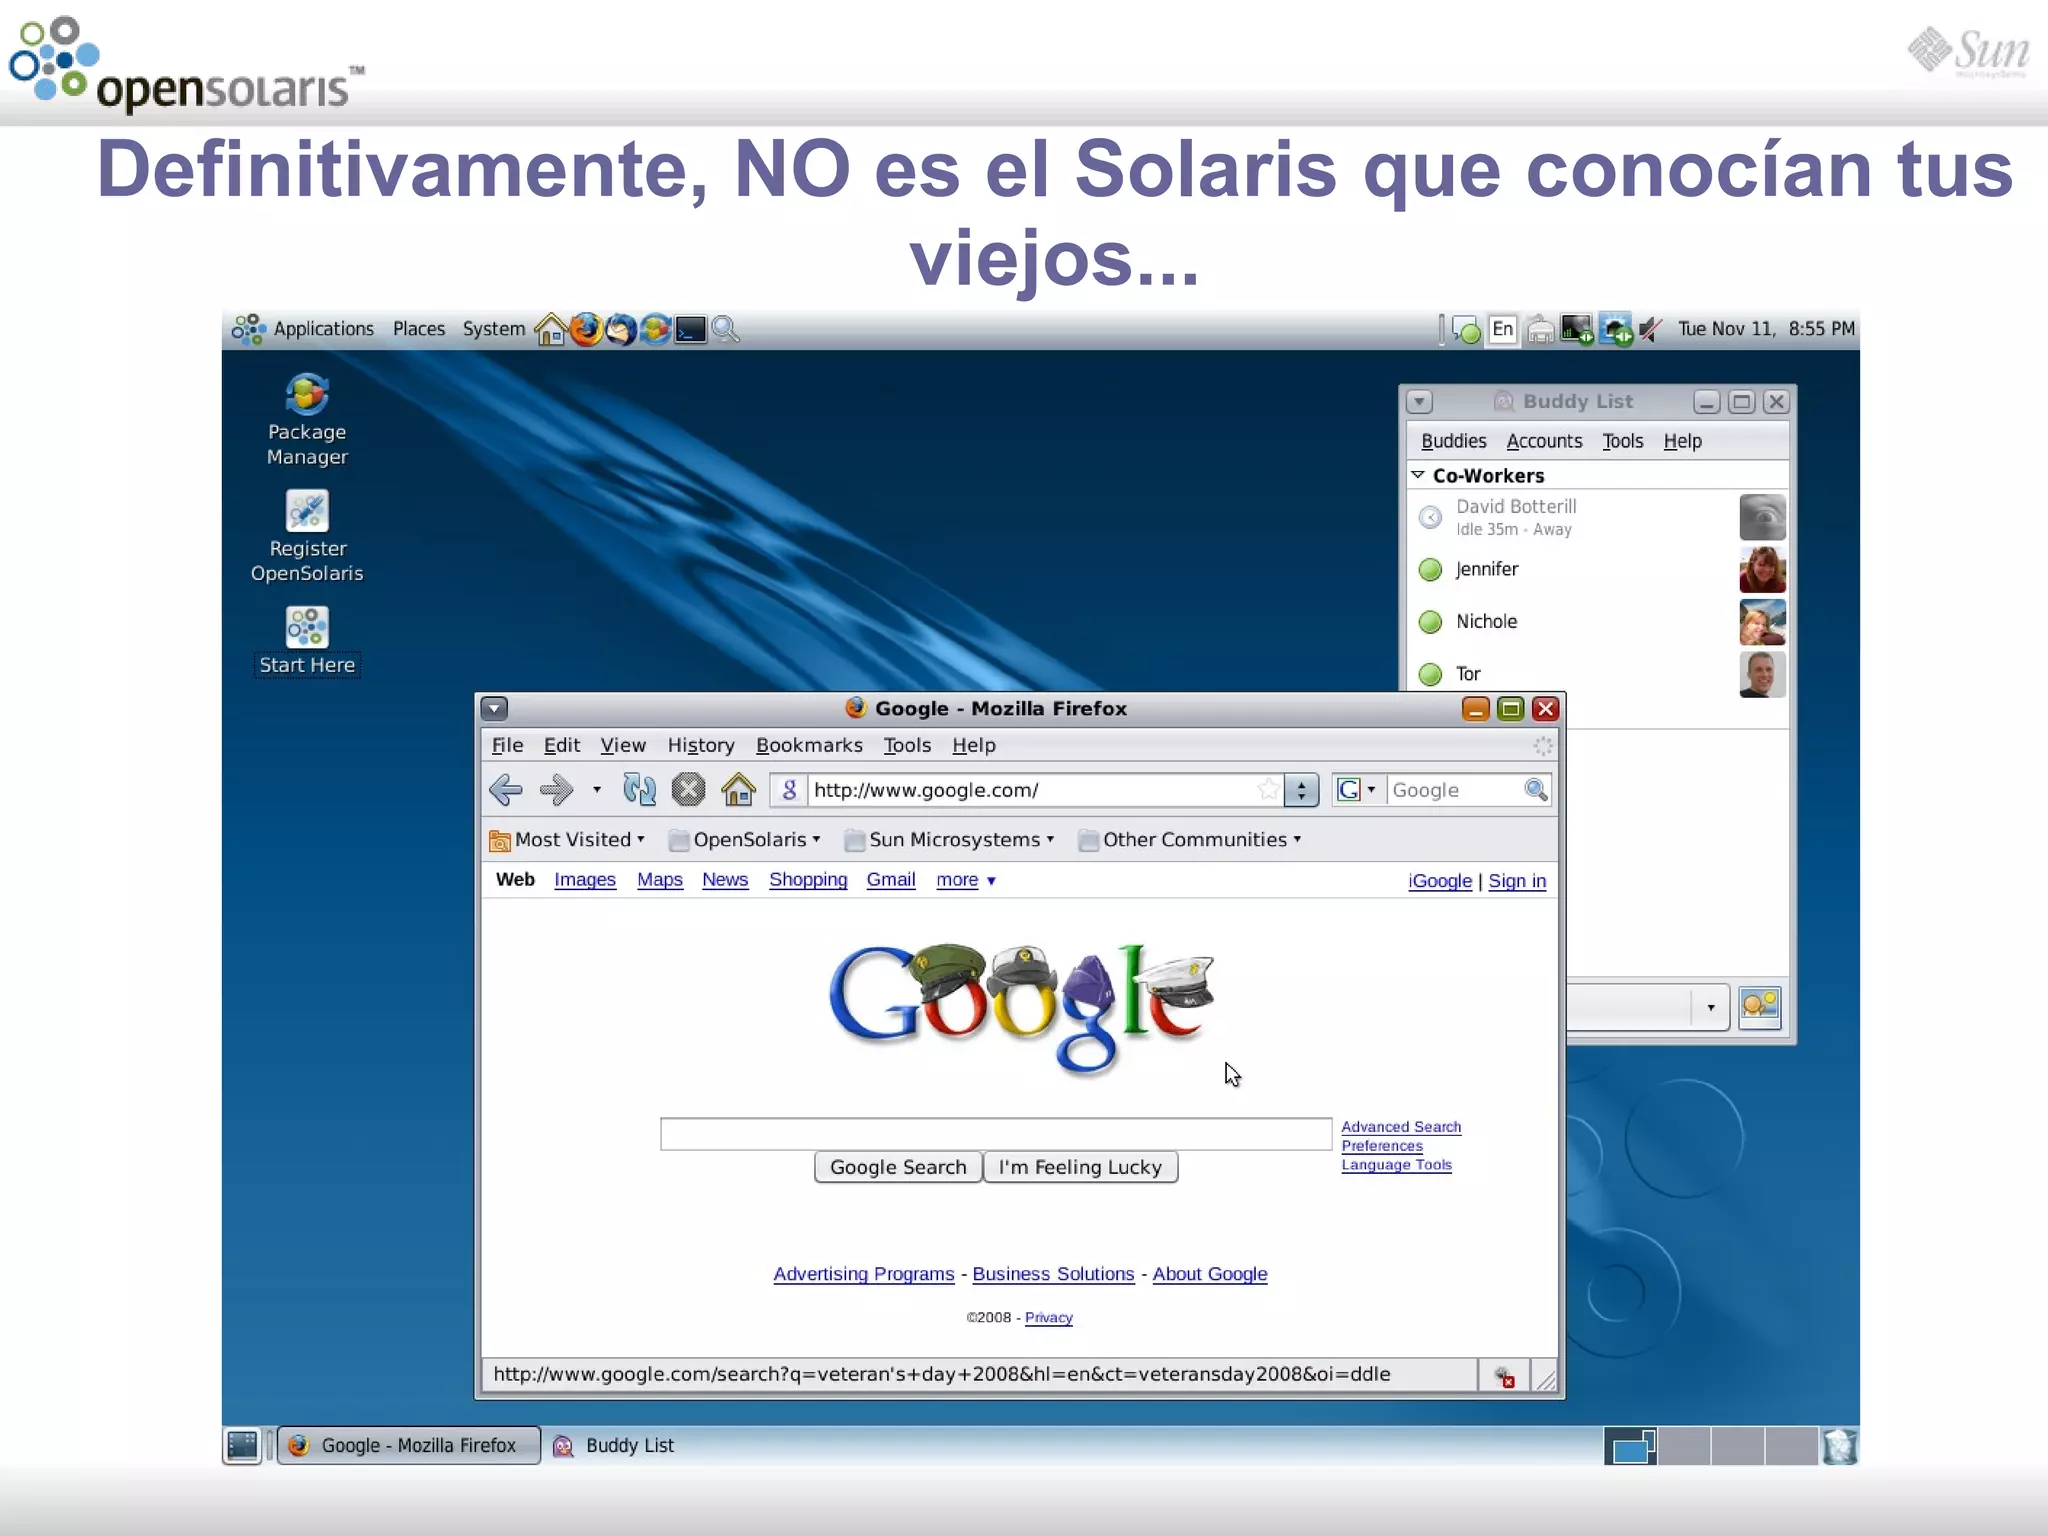Click the Firefox Stop button

point(688,790)
